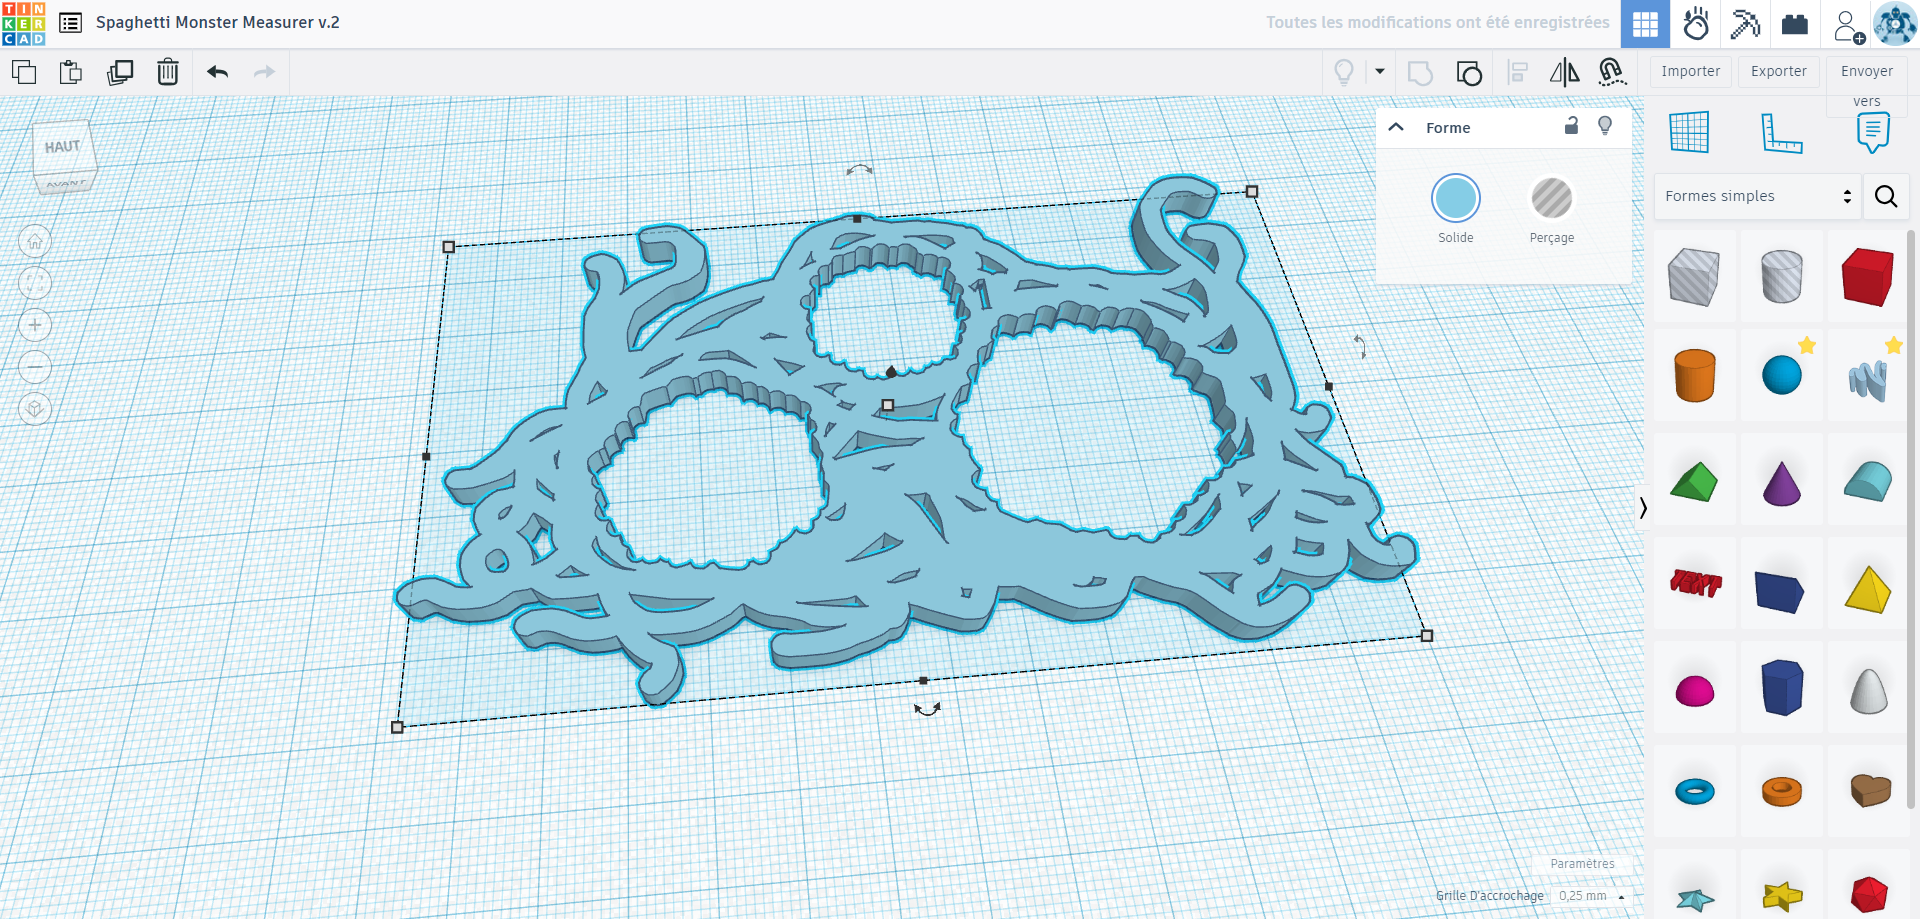
Task: Duplicate and repeat the selection
Action: click(120, 72)
